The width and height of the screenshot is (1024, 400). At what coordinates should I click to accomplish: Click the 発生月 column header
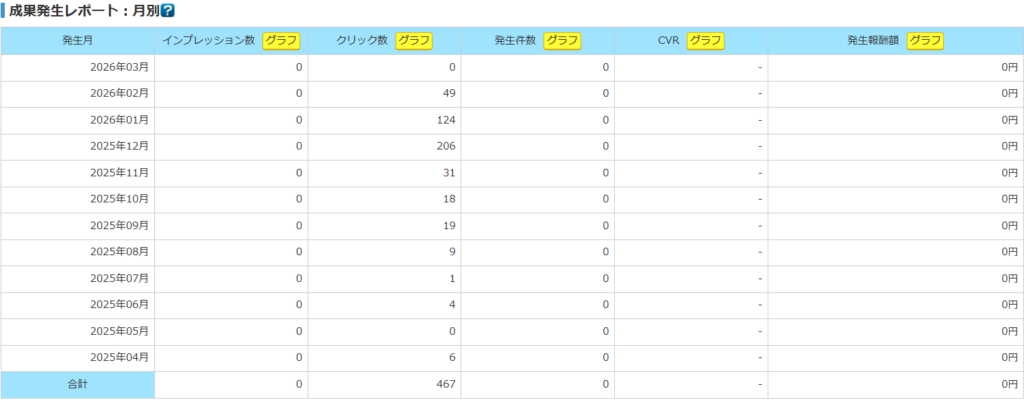click(78, 41)
